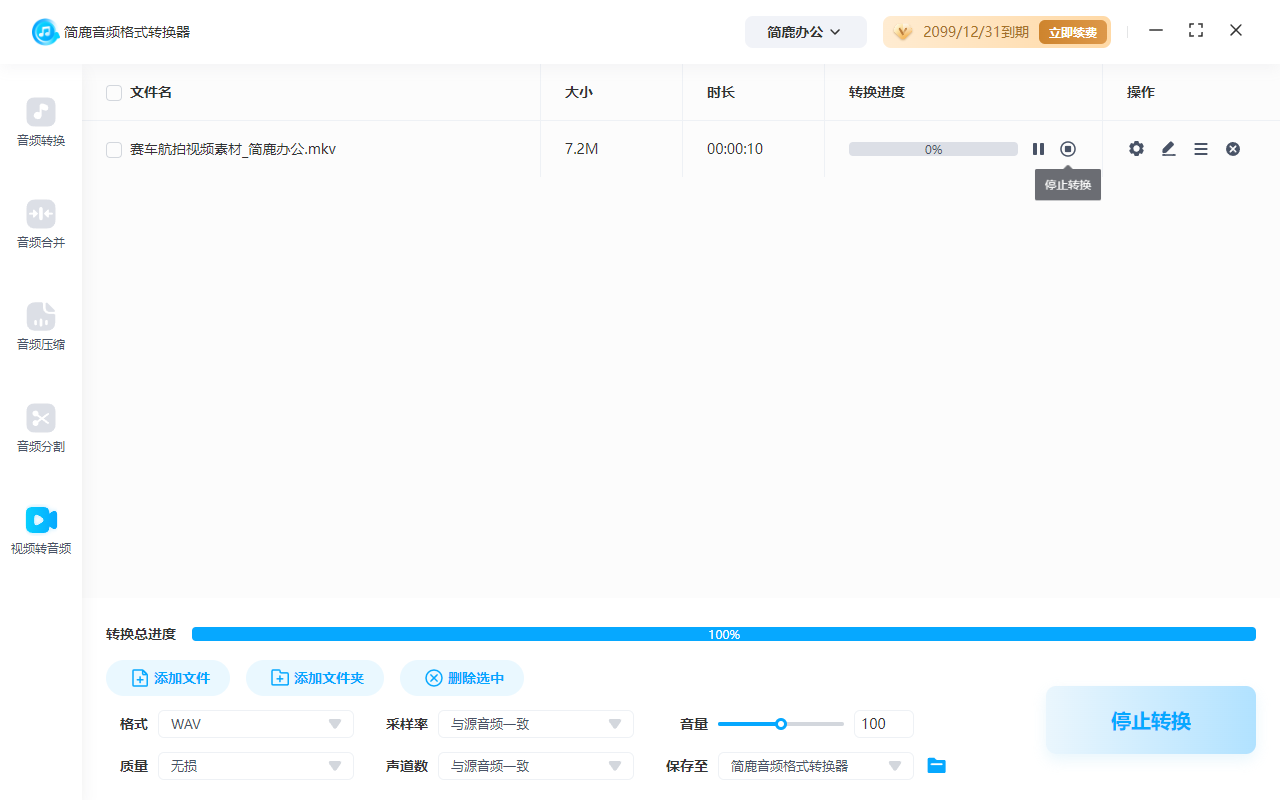Open the 质量 selection menu
1280x800 pixels.
coord(255,765)
